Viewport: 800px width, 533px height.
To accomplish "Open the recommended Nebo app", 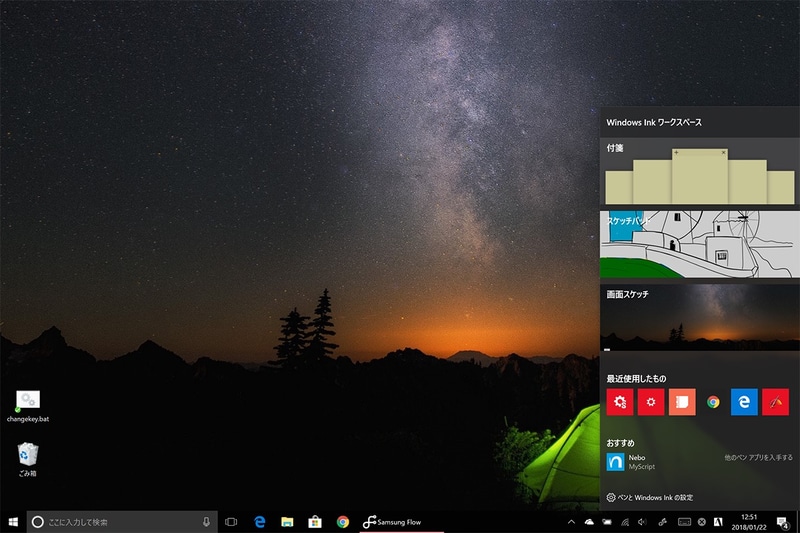I will tap(631, 462).
